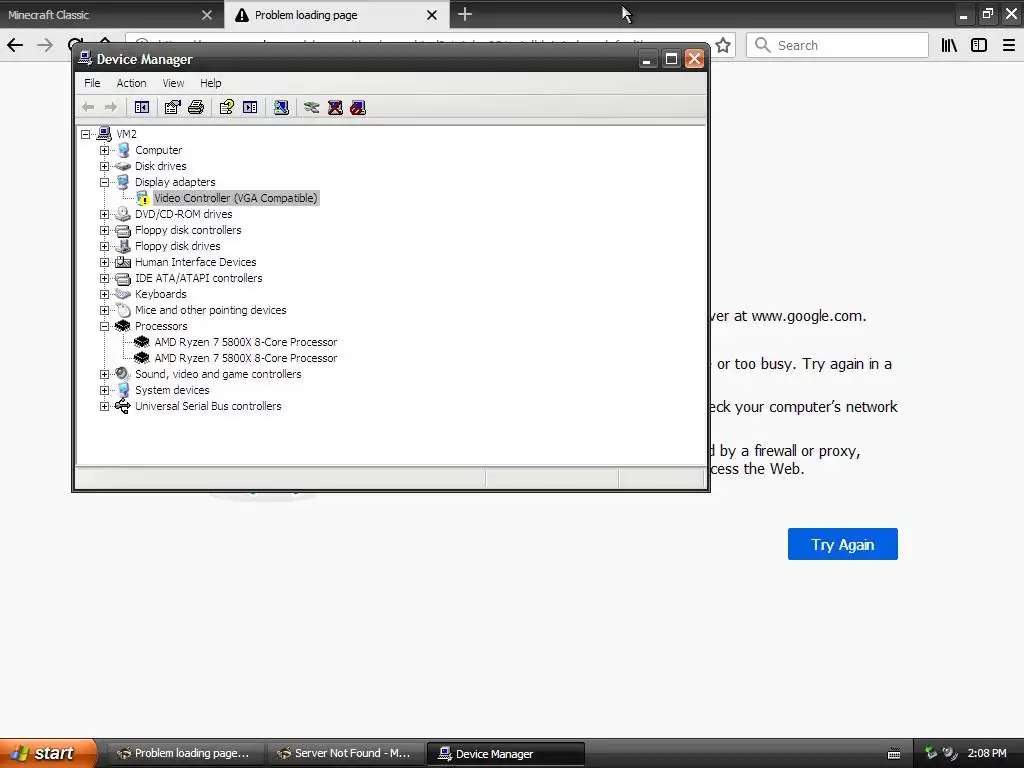Screen dimensions: 1024x768
Task: Open Properties from the Device Manager toolbar
Action: tap(172, 107)
